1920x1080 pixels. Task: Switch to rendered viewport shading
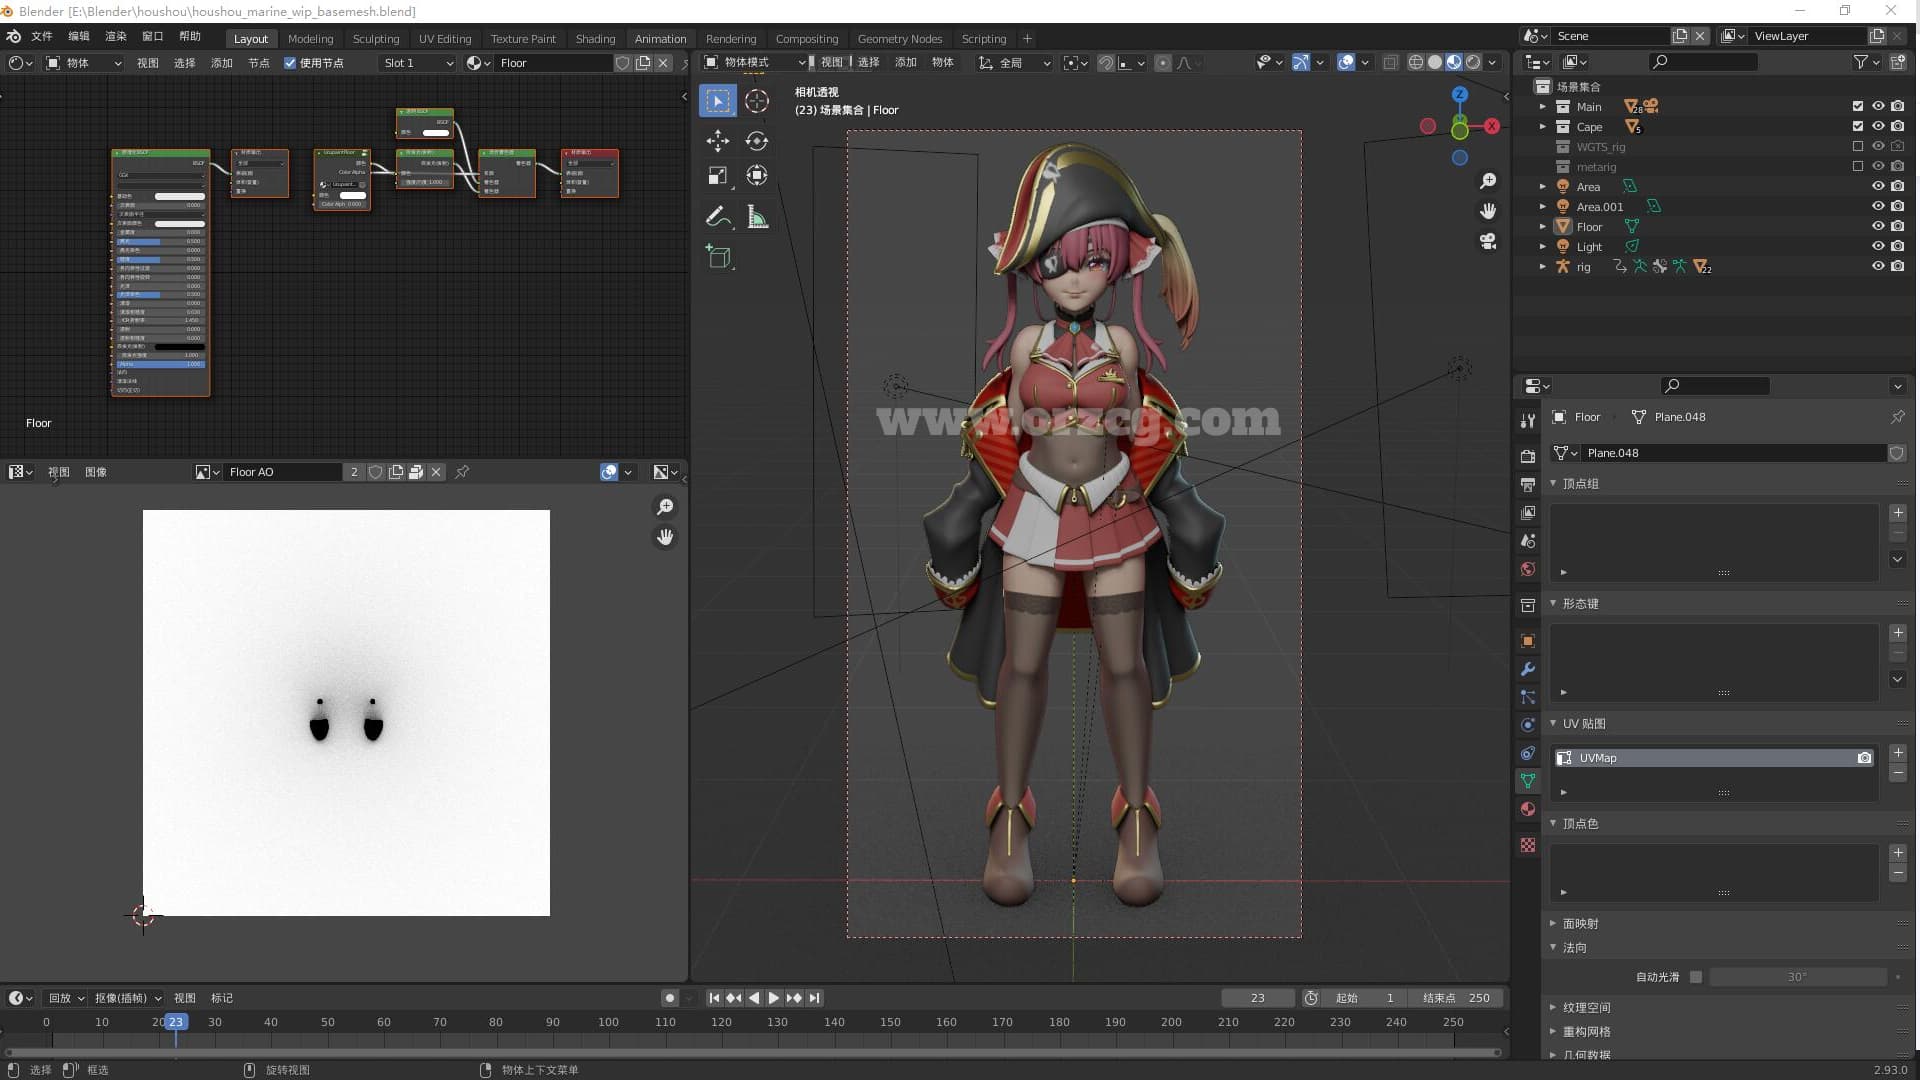[1473, 62]
